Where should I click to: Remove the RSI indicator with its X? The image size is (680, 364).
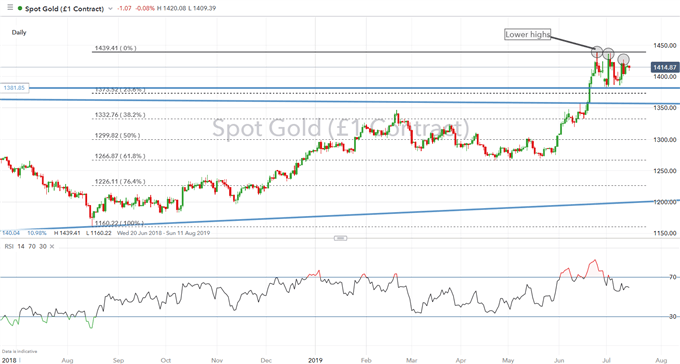[52, 246]
